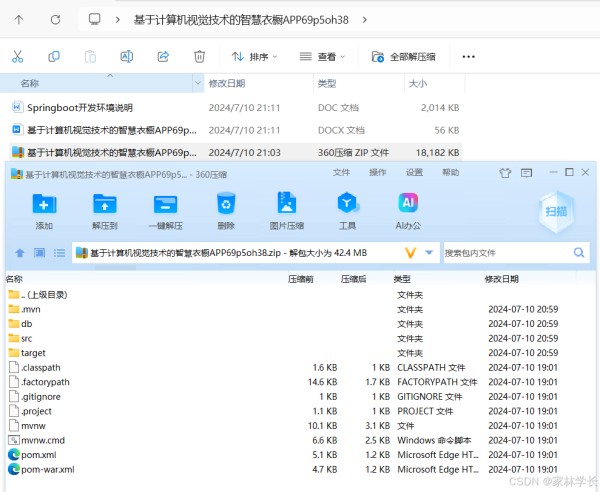Switch to the icon view mode in 360压缩
The height and width of the screenshot is (492, 600).
[x=39, y=253]
